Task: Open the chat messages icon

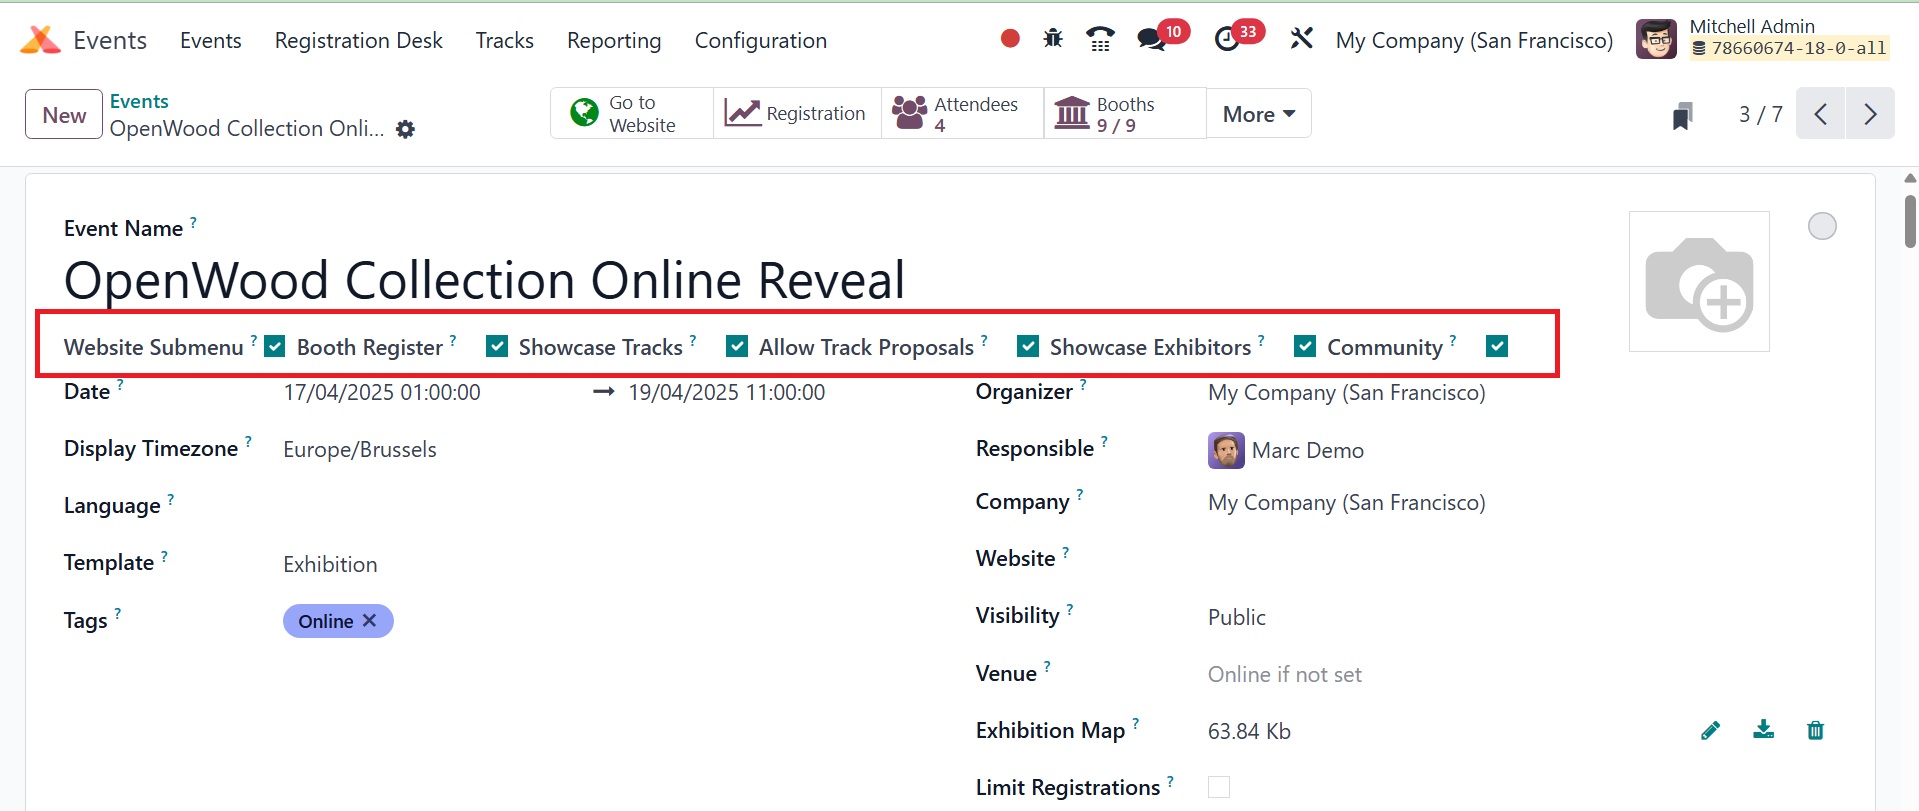Action: click(x=1151, y=40)
